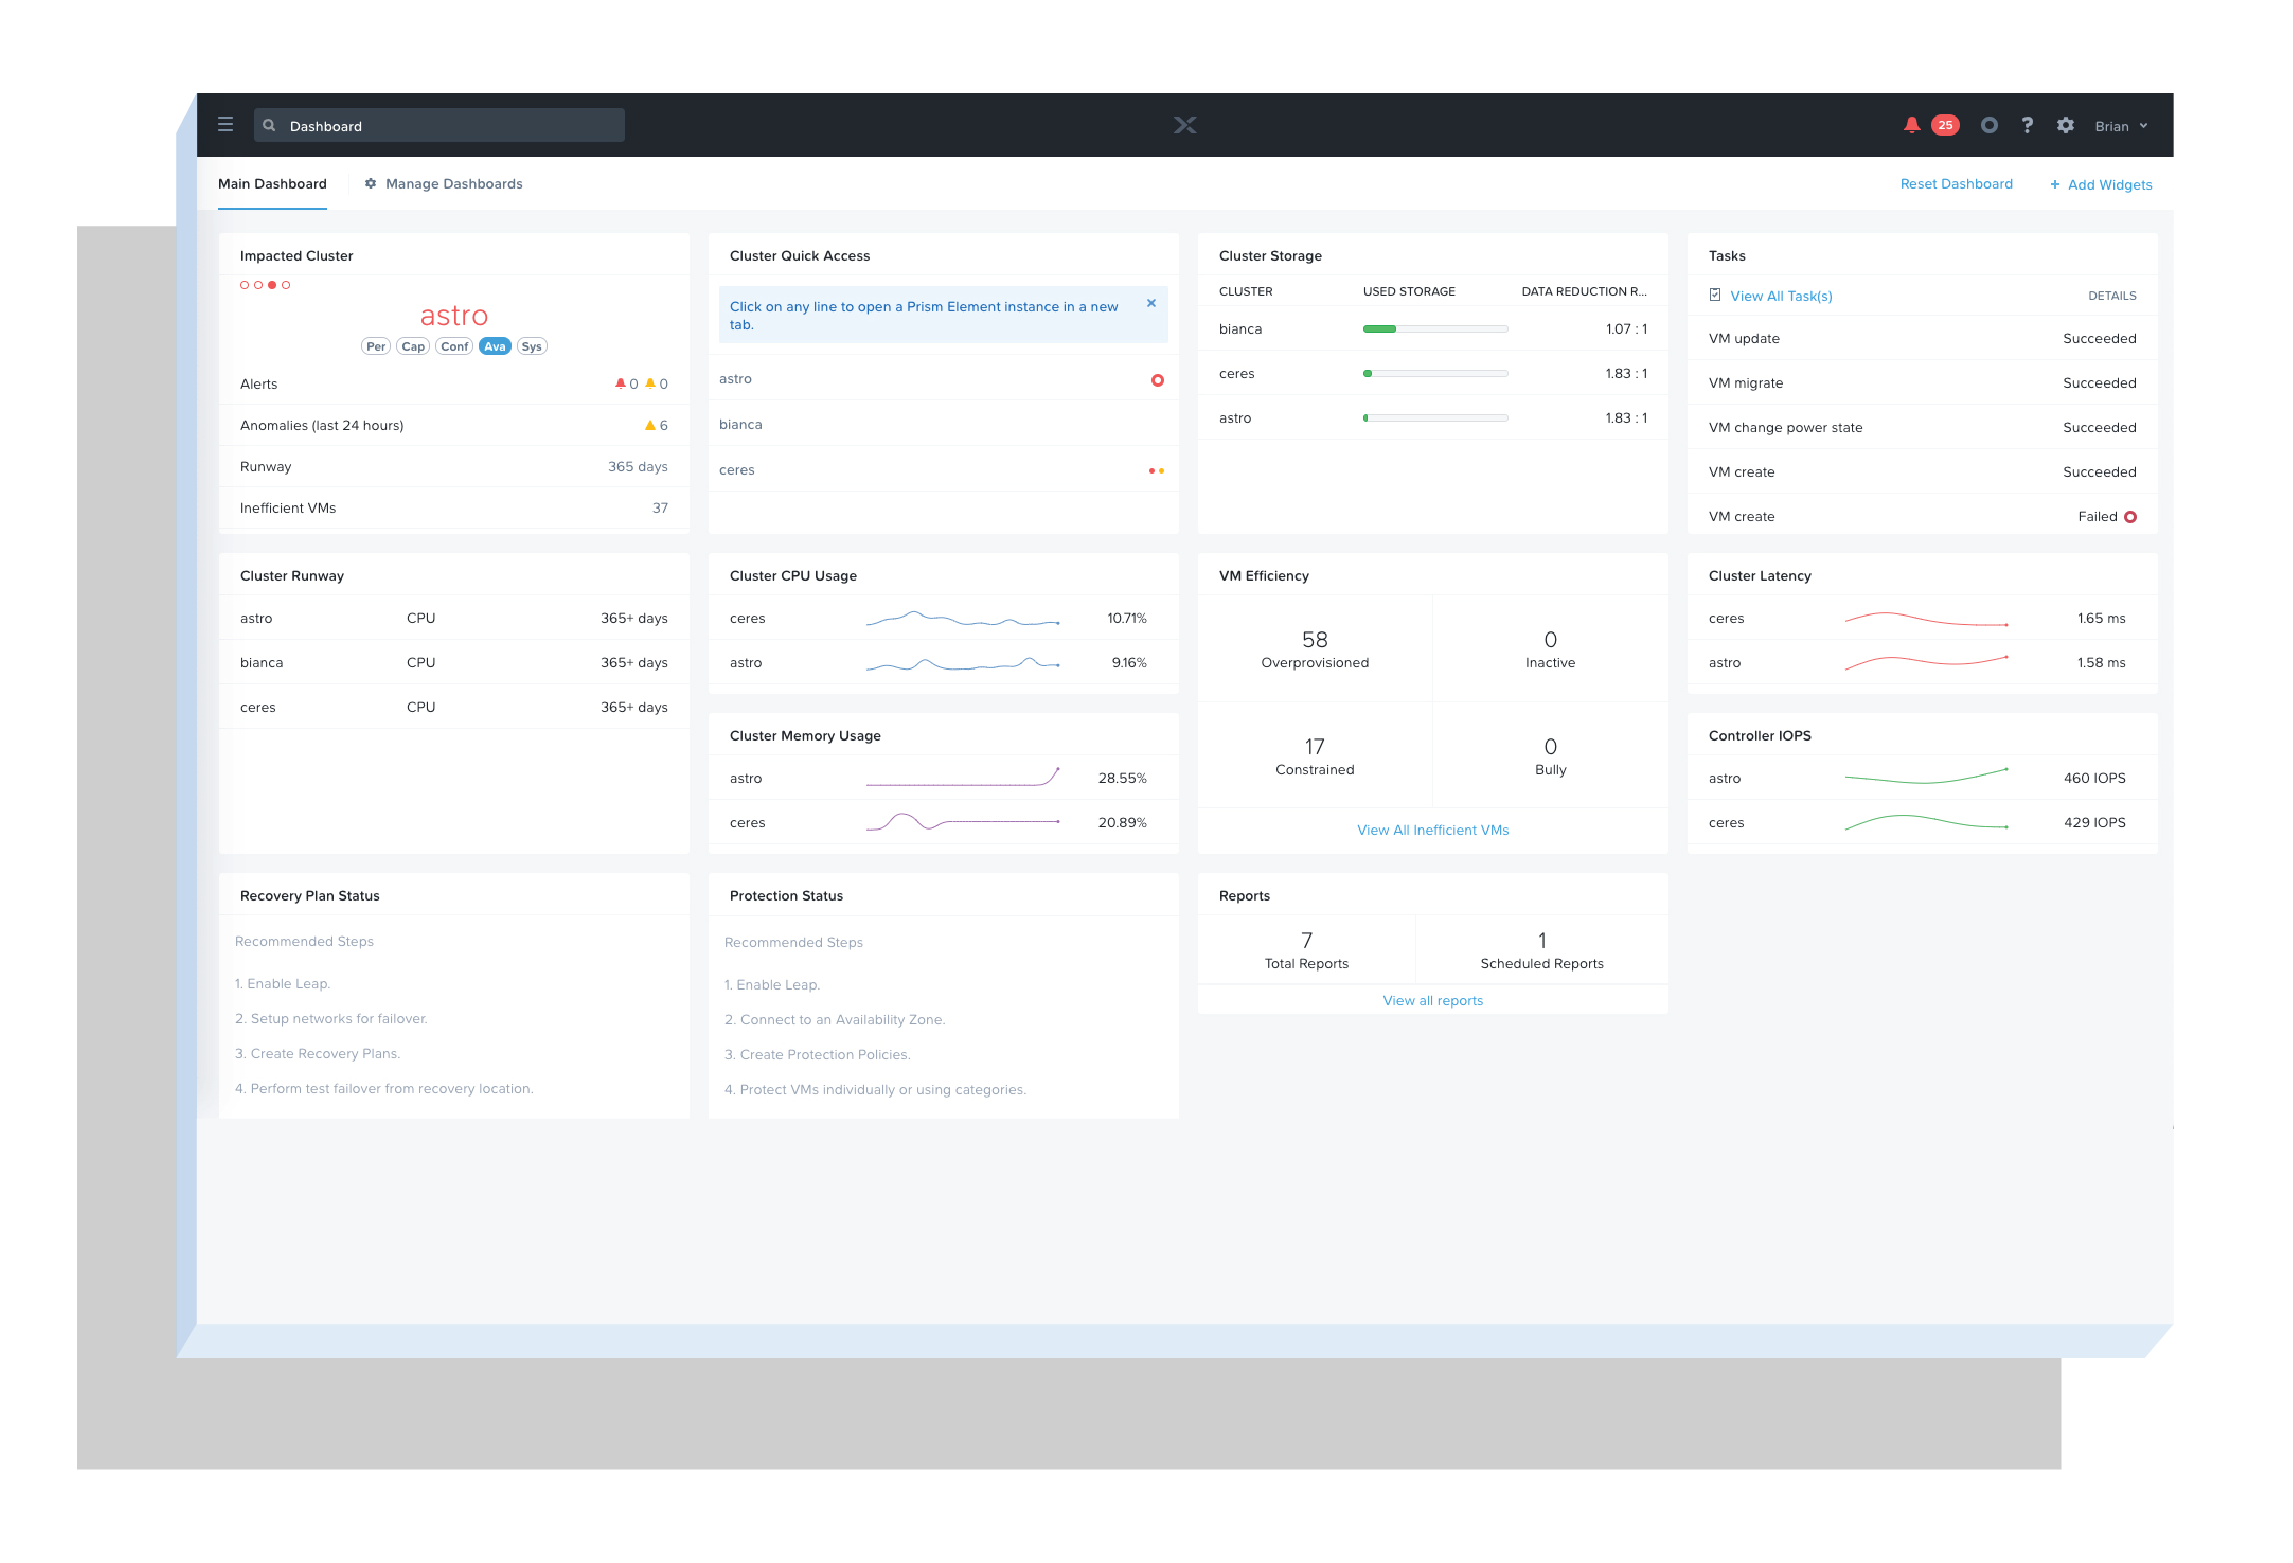Image resolution: width=2293 pixels, height=1563 pixels.
Task: Expand the notification badge showing 25 alerts
Action: [1939, 124]
